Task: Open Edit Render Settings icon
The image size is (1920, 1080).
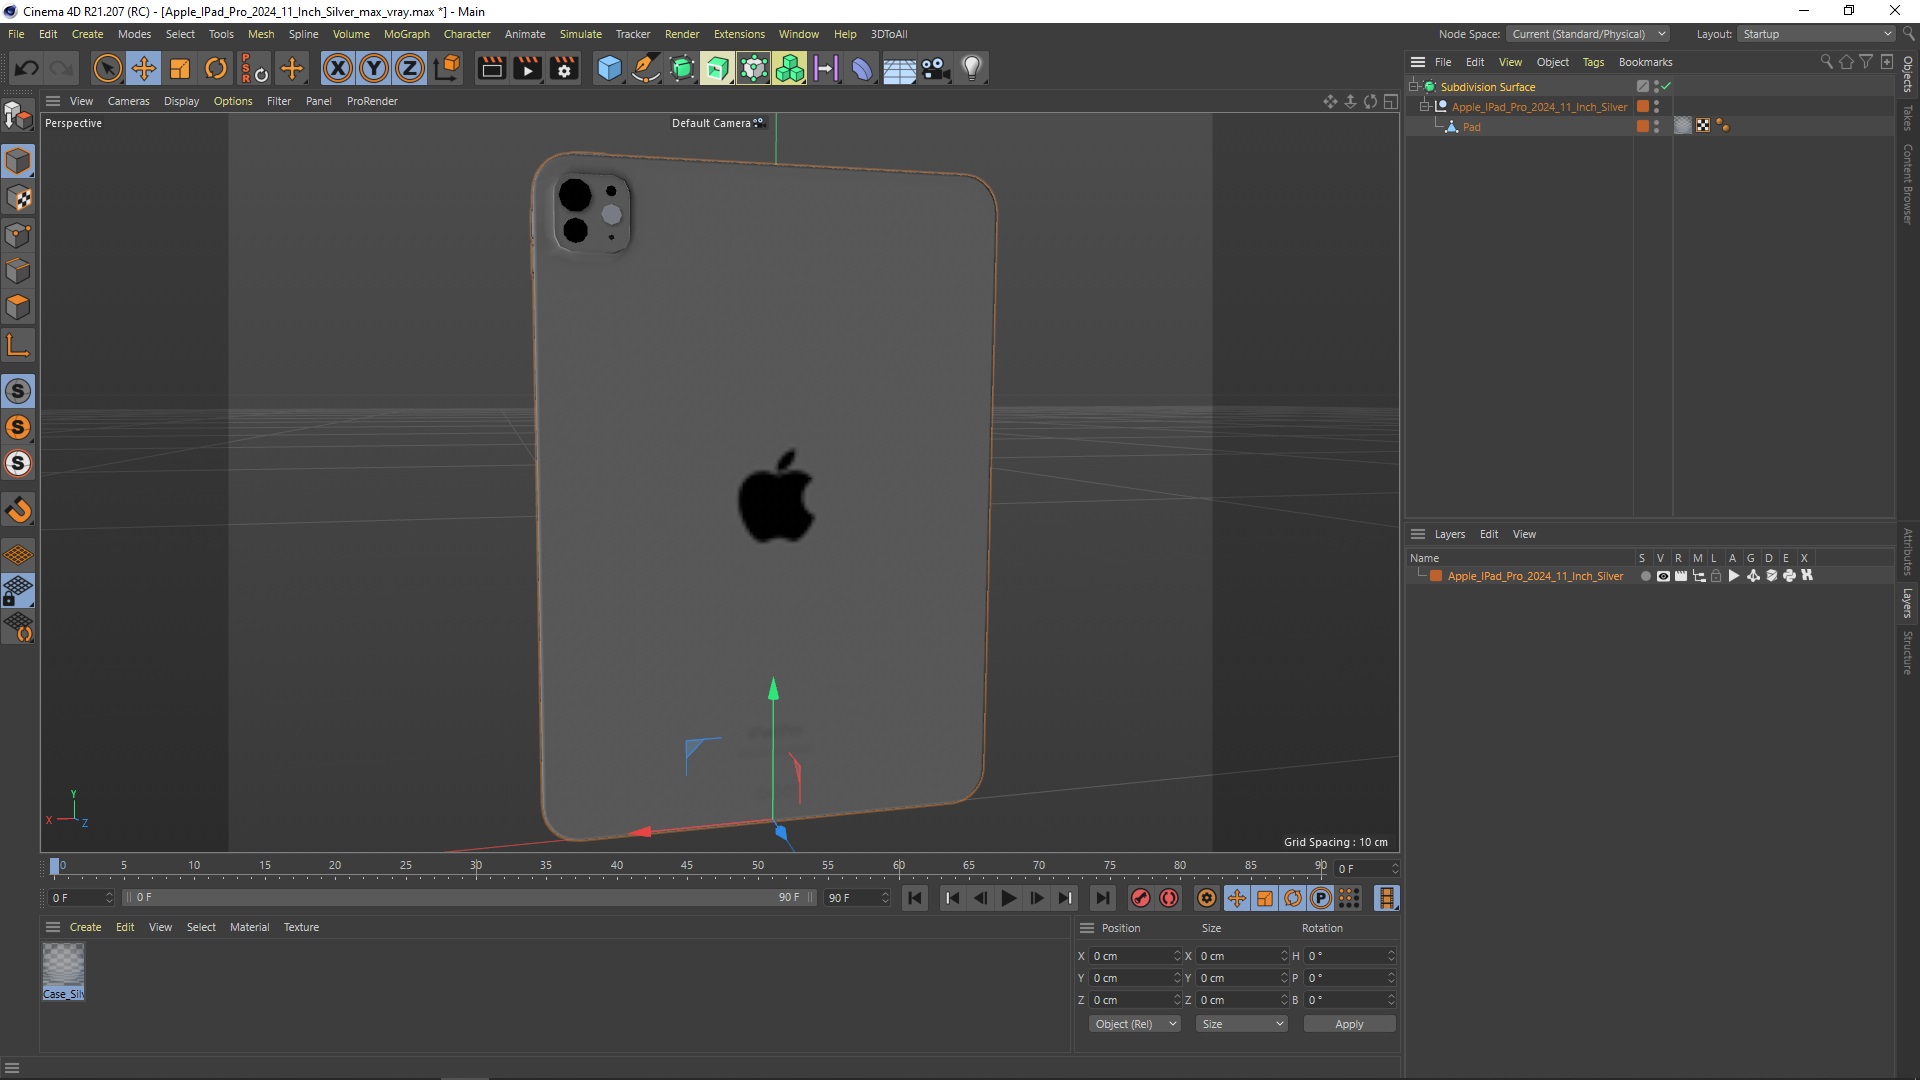Action: (564, 68)
